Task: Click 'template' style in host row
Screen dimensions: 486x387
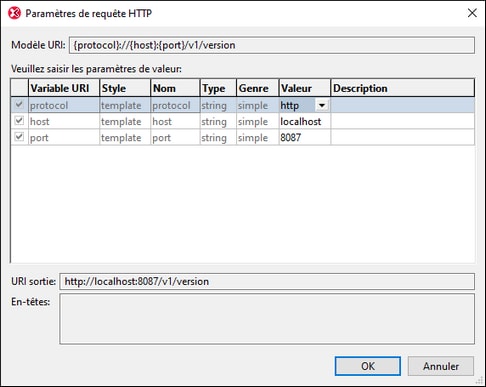Action: pyautogui.click(x=125, y=122)
